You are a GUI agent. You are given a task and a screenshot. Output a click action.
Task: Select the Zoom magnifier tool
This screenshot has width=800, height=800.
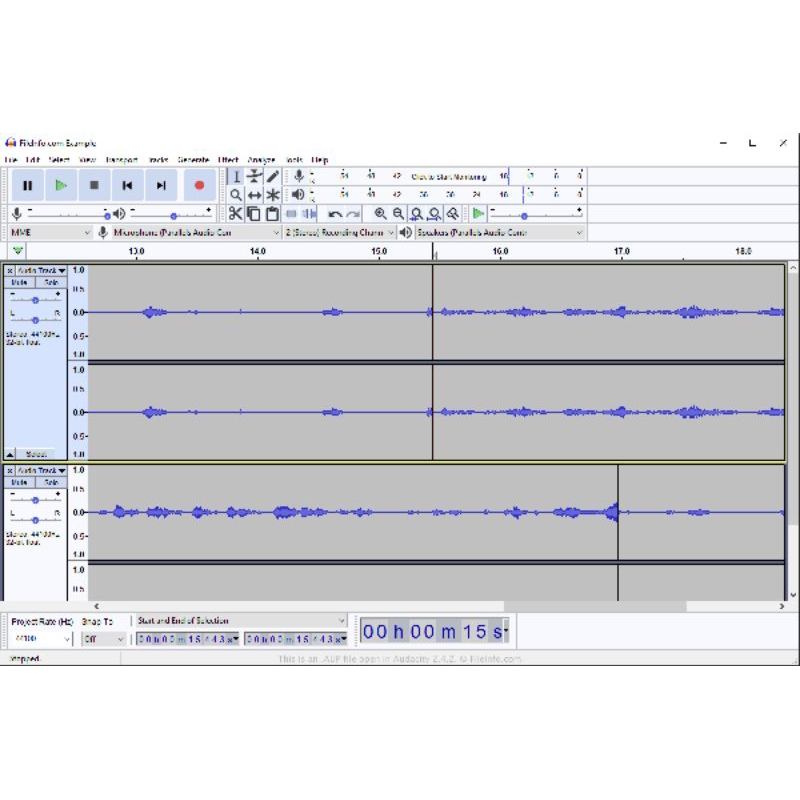click(x=236, y=195)
